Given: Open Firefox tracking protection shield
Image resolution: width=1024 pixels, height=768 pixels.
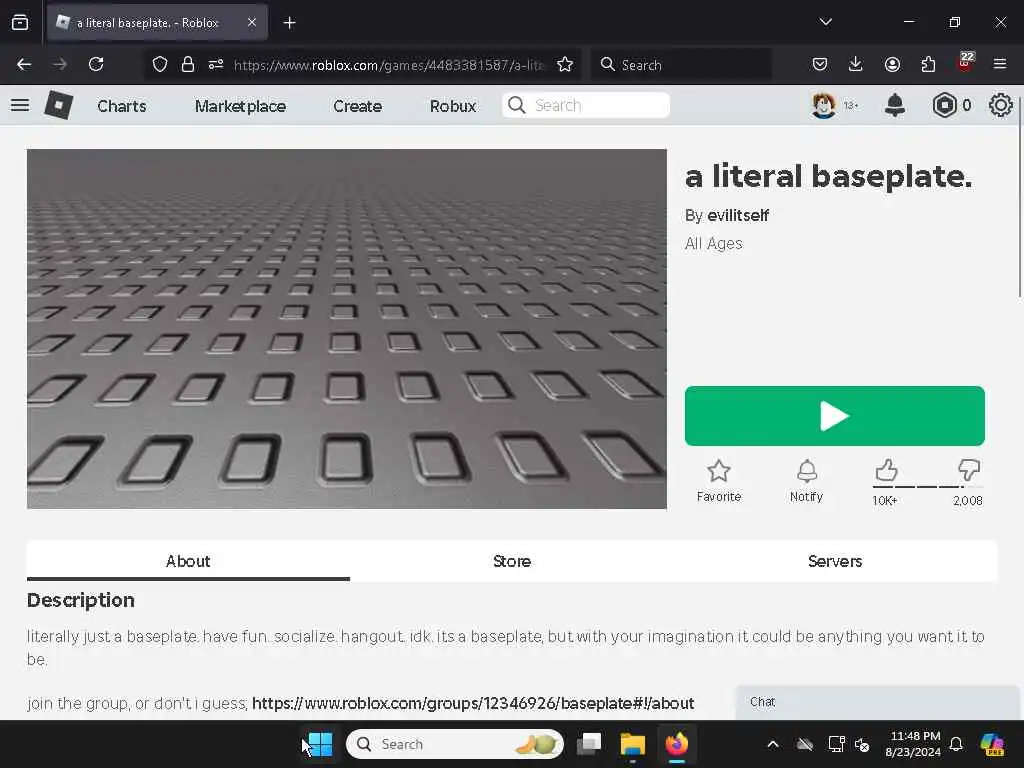Looking at the screenshot, I should [x=160, y=64].
